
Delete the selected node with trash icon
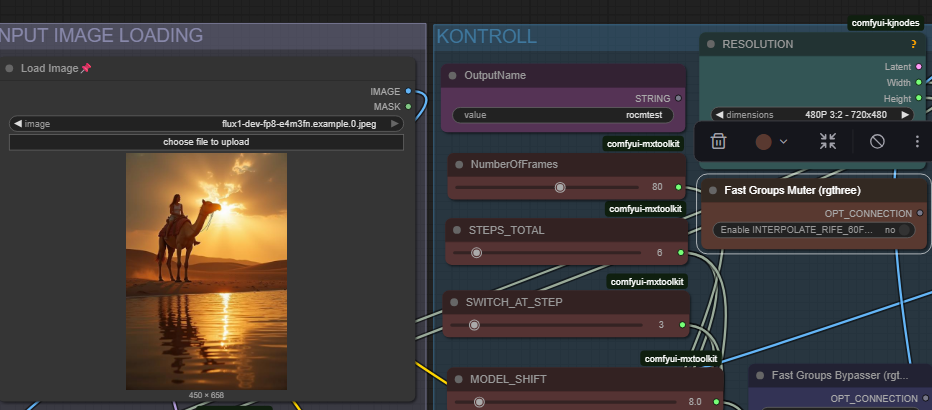click(x=718, y=142)
